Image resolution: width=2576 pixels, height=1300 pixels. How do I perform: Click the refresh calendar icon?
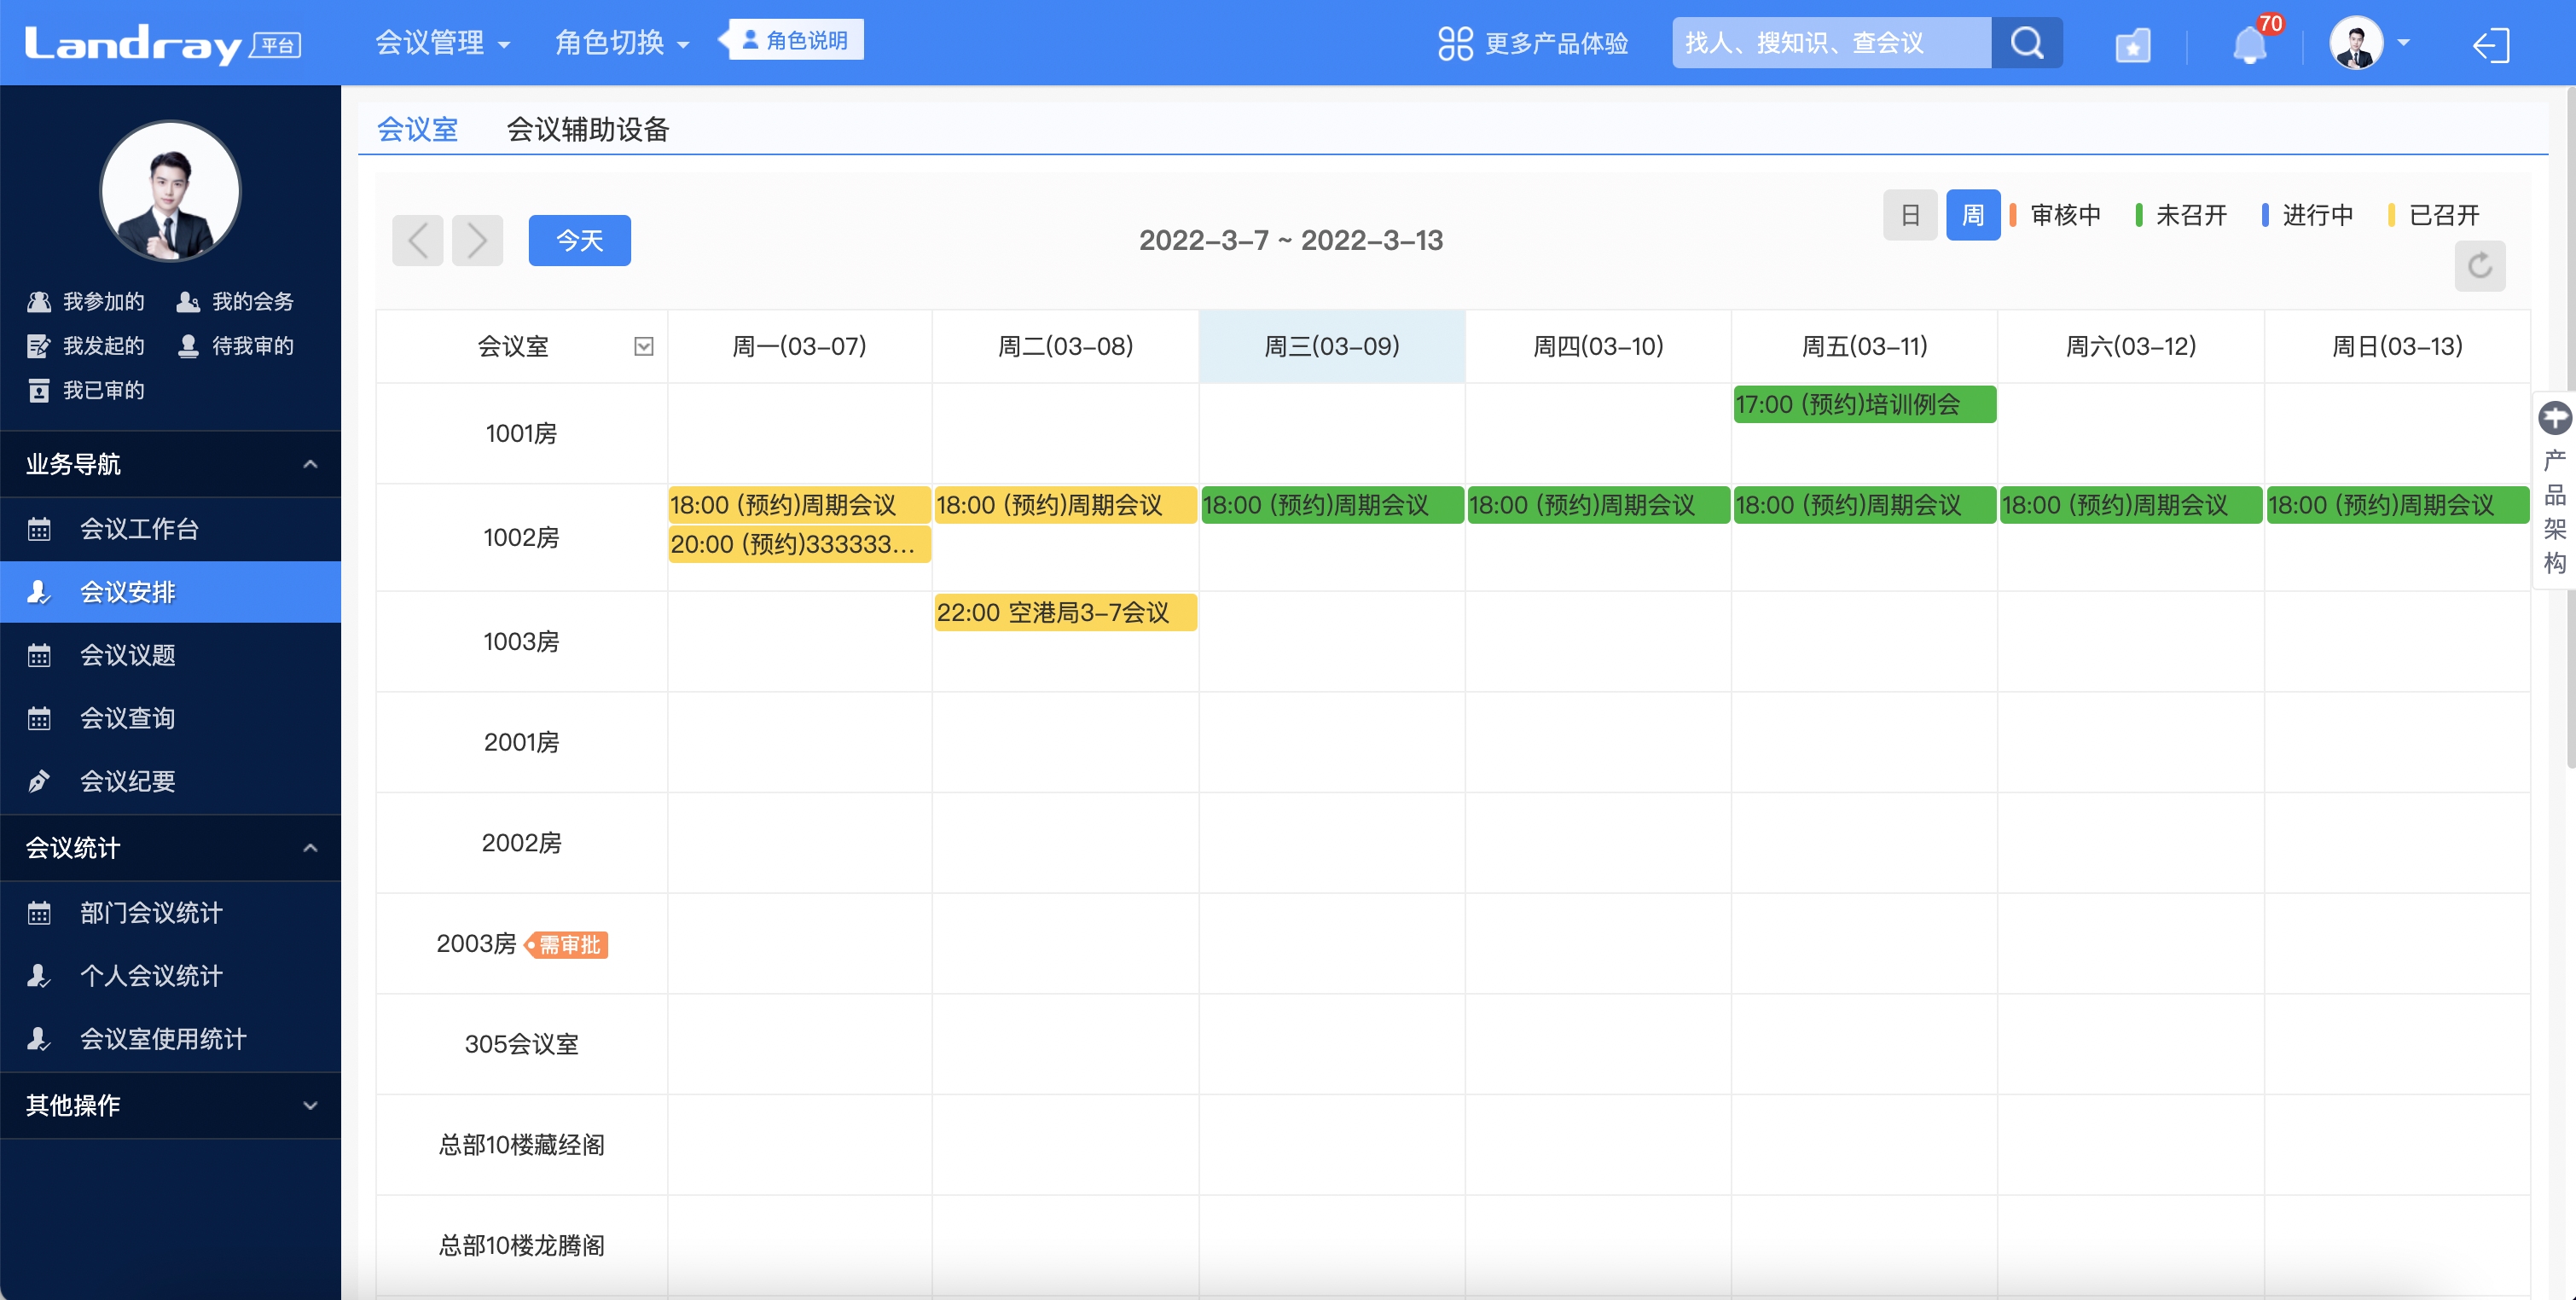coord(2480,266)
